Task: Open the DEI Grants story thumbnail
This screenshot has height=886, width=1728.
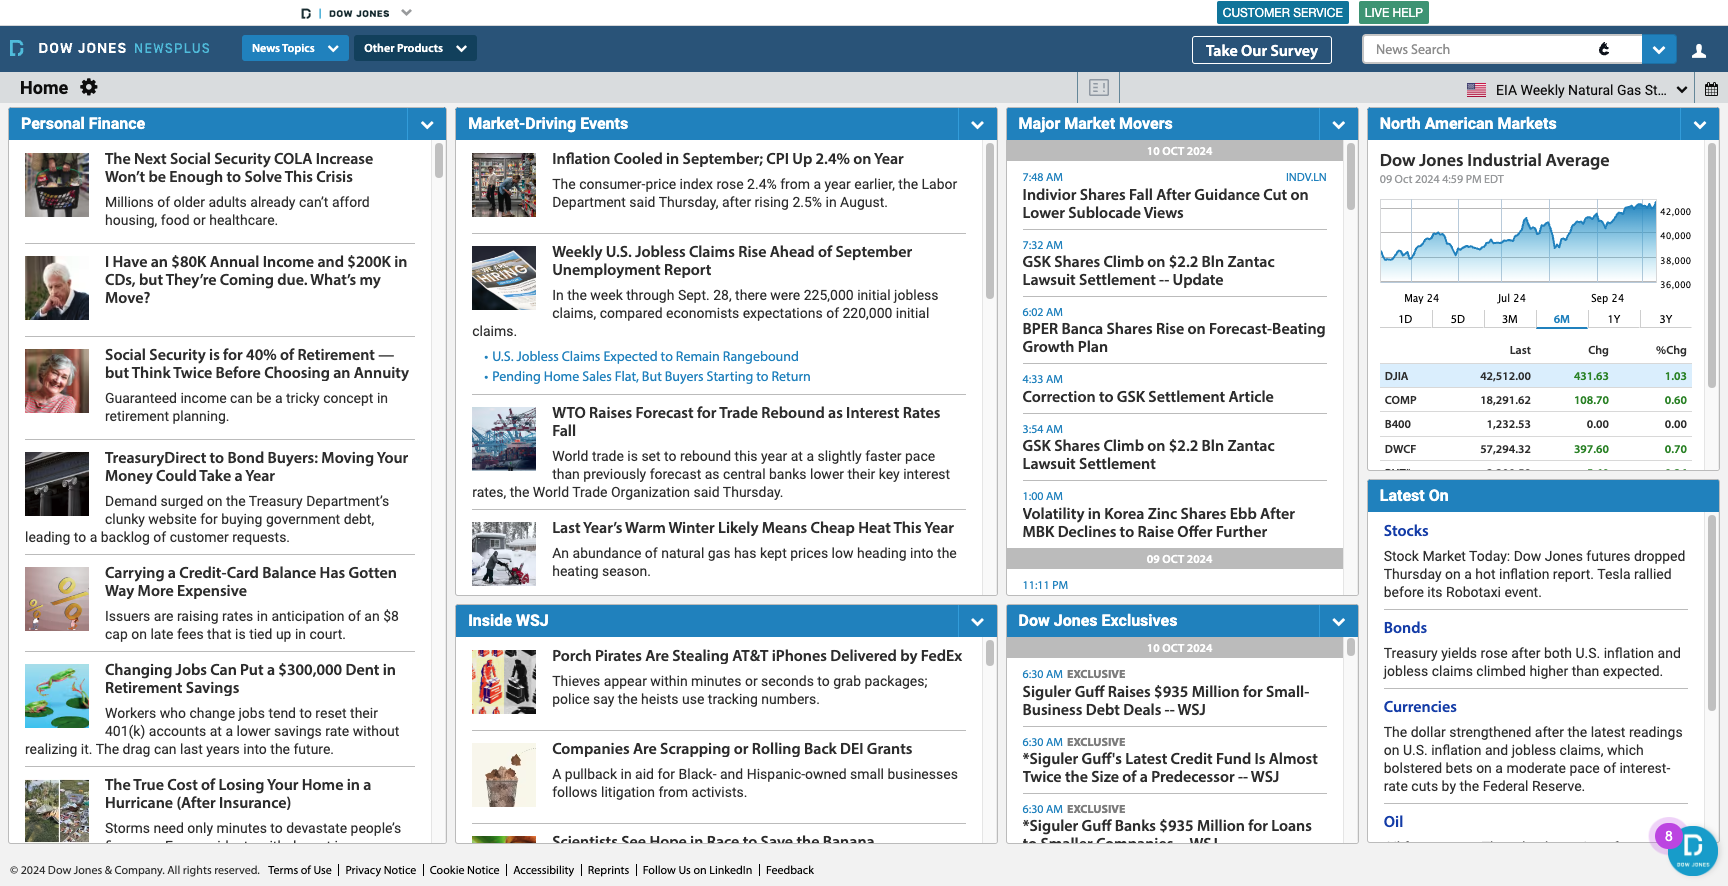Action: pos(504,775)
